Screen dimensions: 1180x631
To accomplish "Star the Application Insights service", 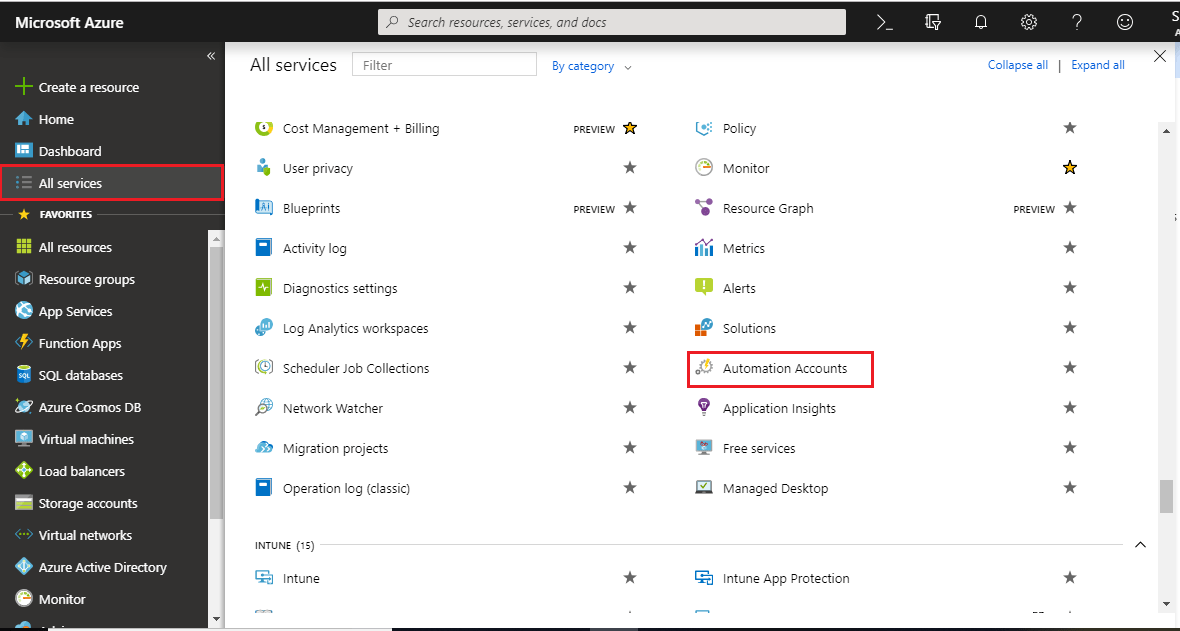I will (x=1069, y=408).
